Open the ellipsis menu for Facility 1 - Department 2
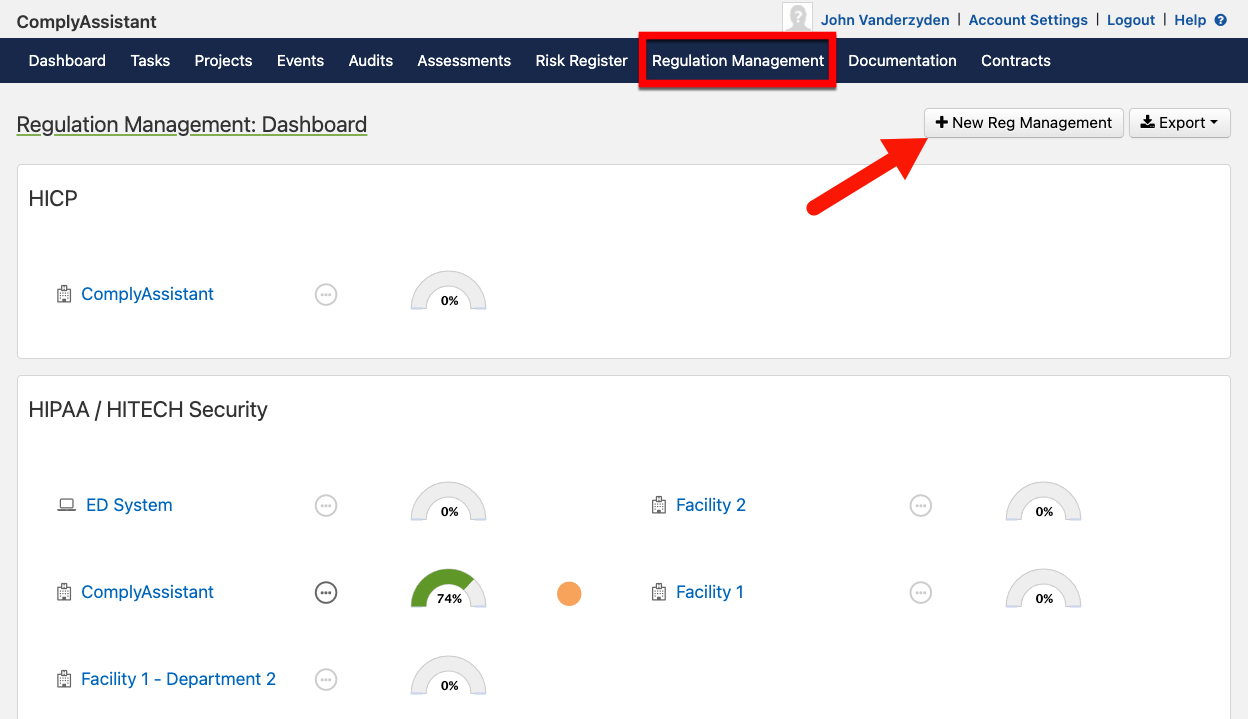Screen dimensions: 1248x719 pos(326,679)
